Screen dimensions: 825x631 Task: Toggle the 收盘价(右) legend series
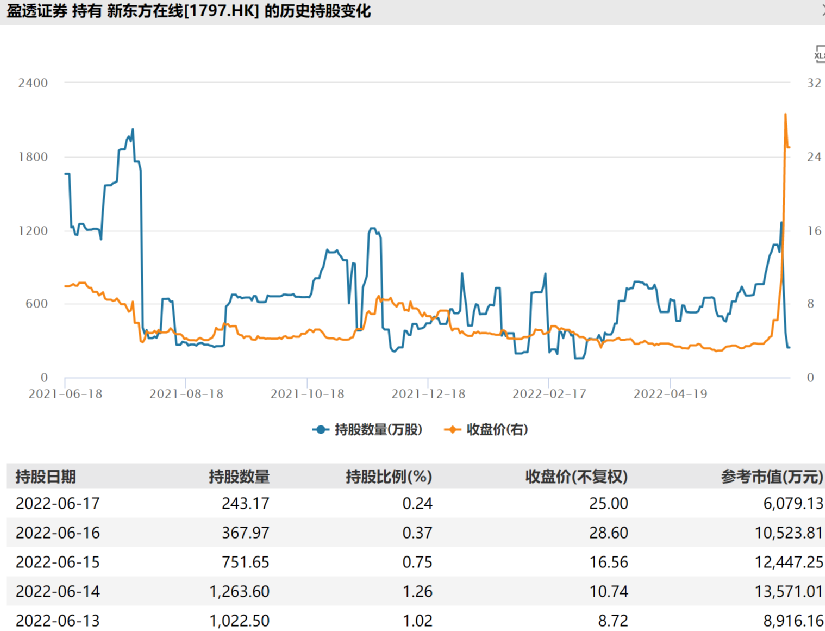tap(486, 429)
